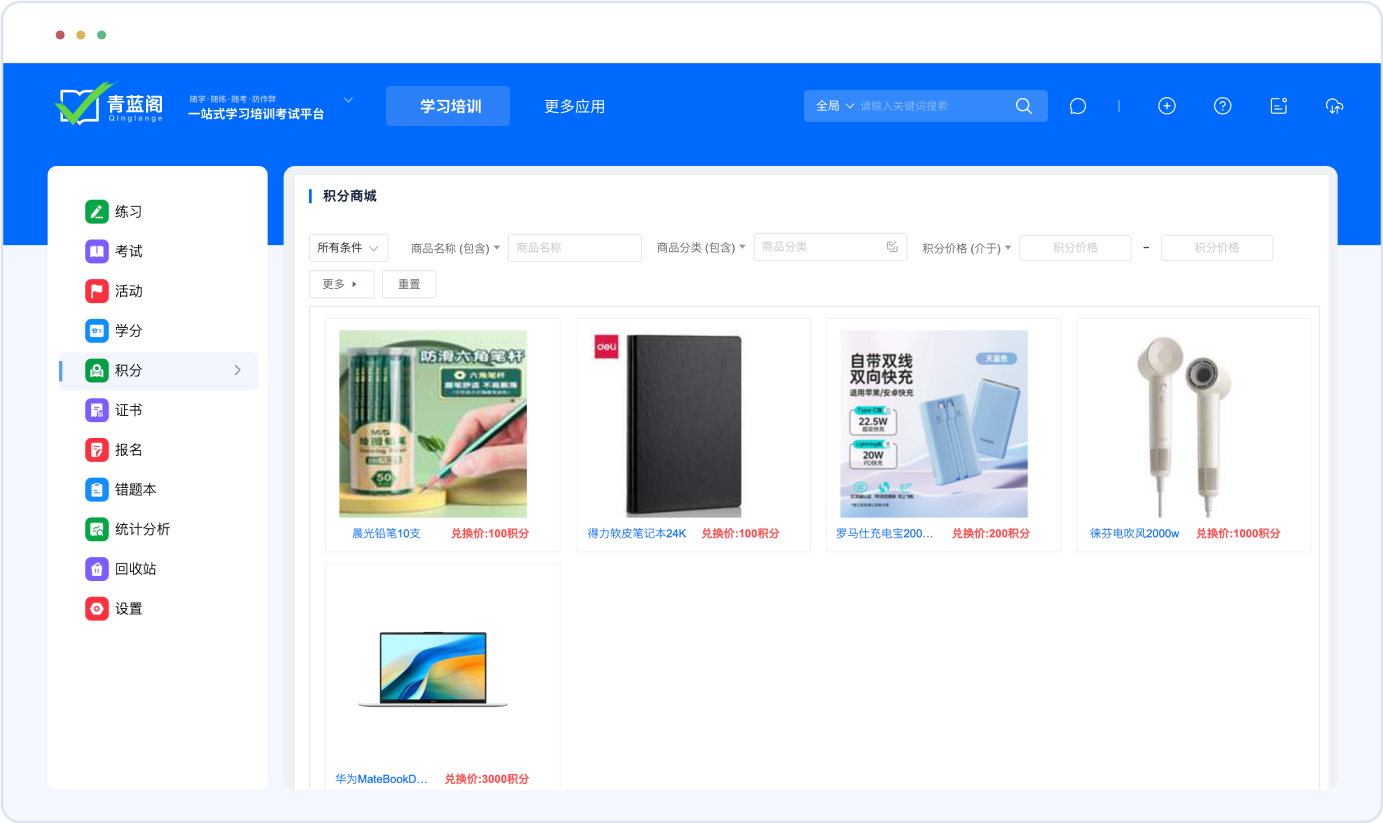
Task: Click the plus circle add icon
Action: (x=1166, y=106)
